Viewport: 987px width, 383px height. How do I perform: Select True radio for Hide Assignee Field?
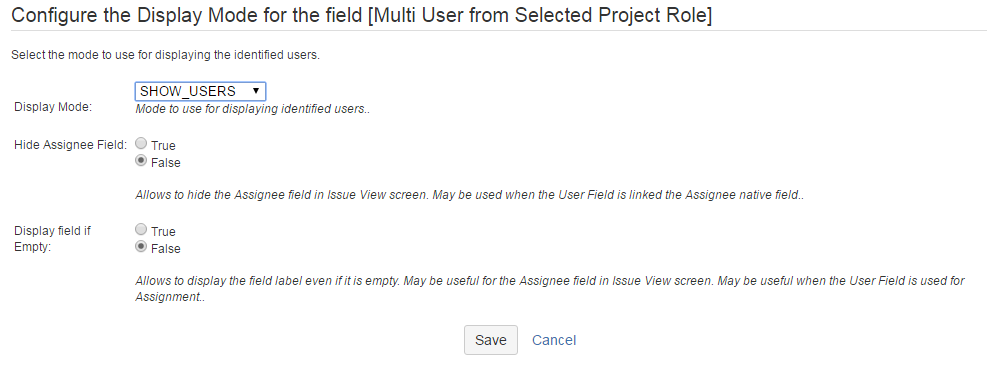tap(141, 144)
